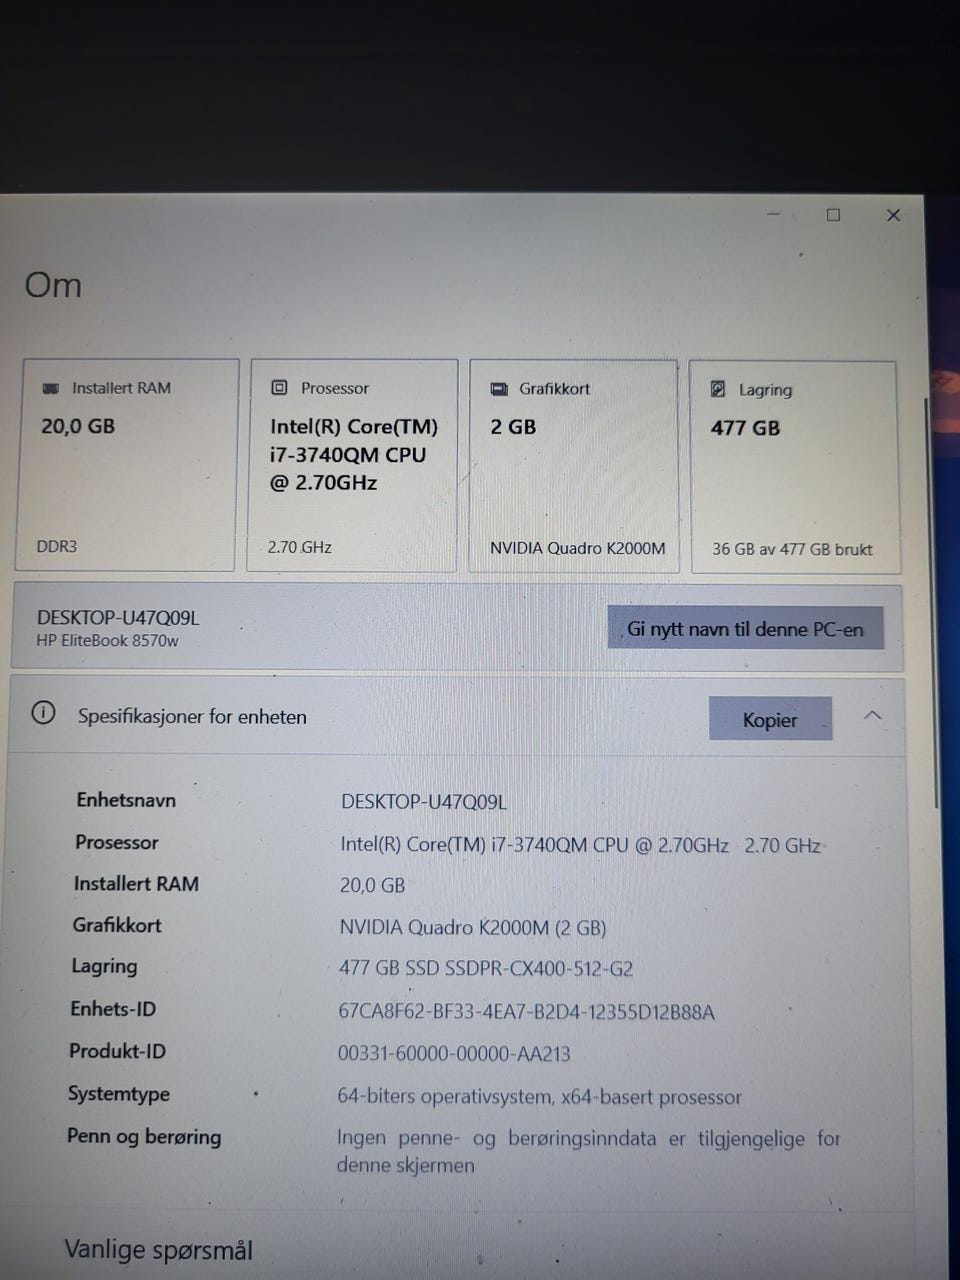This screenshot has width=960, height=1280.
Task: Click 477 GB SSD SSDPR-CX400-512-G2 value
Action: pyautogui.click(x=486, y=969)
